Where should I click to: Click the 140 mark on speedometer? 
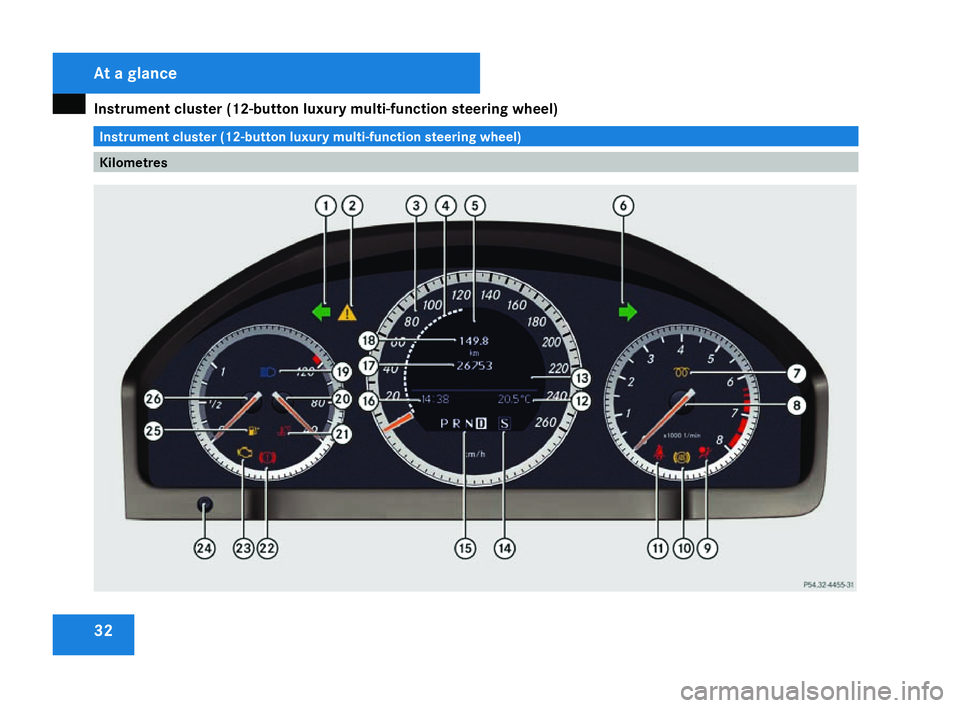pyautogui.click(x=490, y=295)
